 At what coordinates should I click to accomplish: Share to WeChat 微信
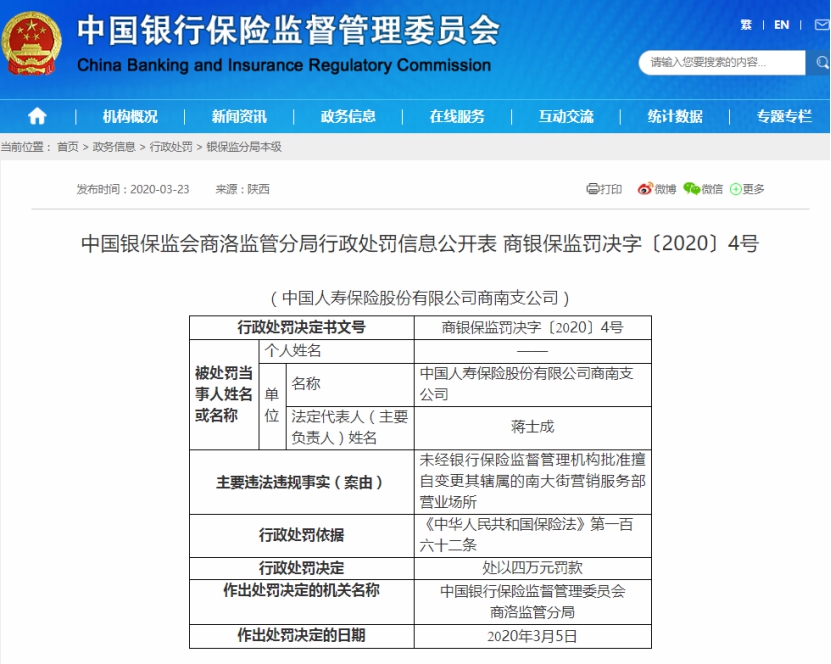(703, 189)
